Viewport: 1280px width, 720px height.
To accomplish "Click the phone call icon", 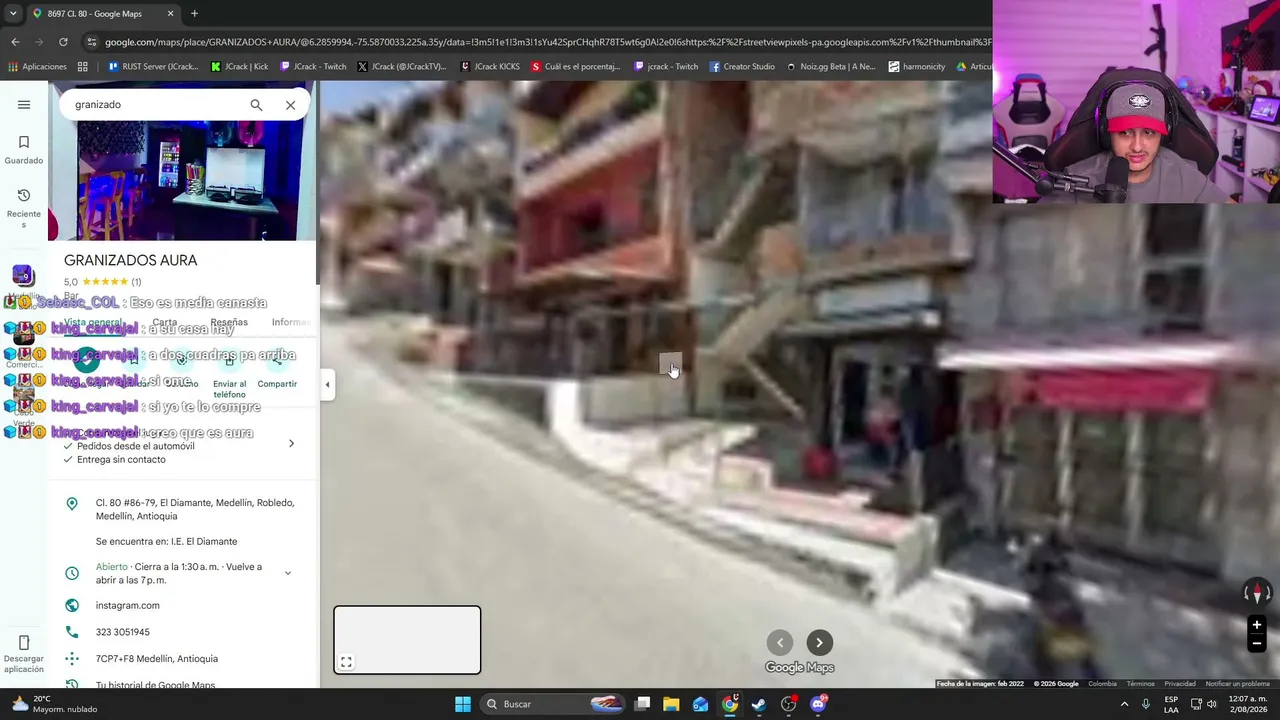I will point(72,632).
